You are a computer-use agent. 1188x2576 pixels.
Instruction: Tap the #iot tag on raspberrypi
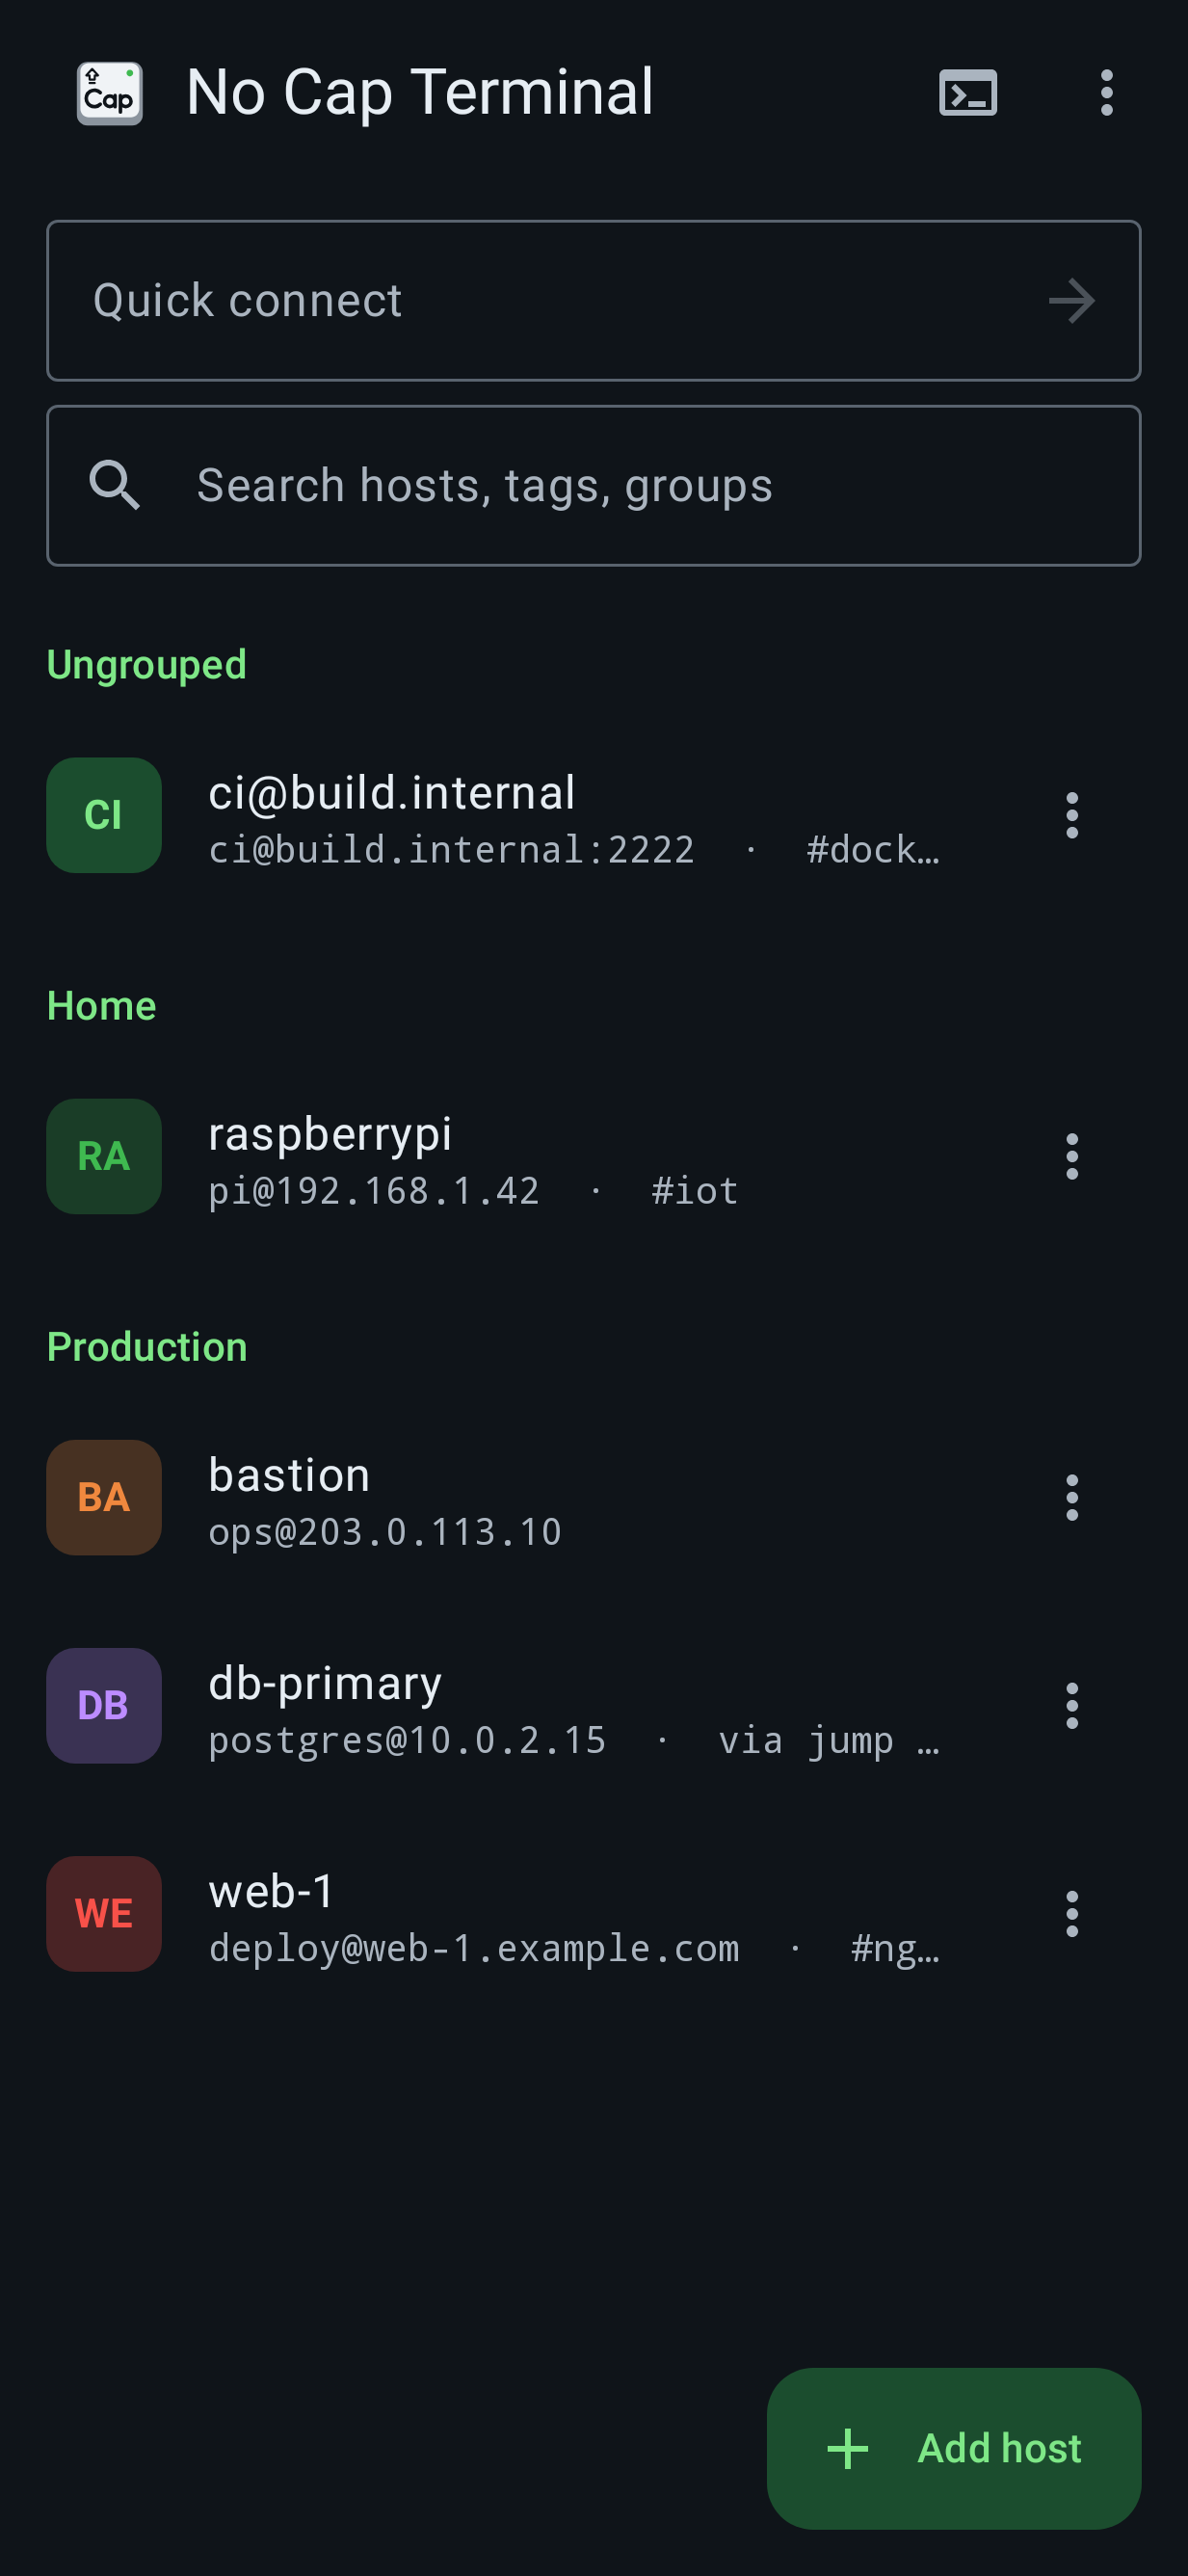695,1191
